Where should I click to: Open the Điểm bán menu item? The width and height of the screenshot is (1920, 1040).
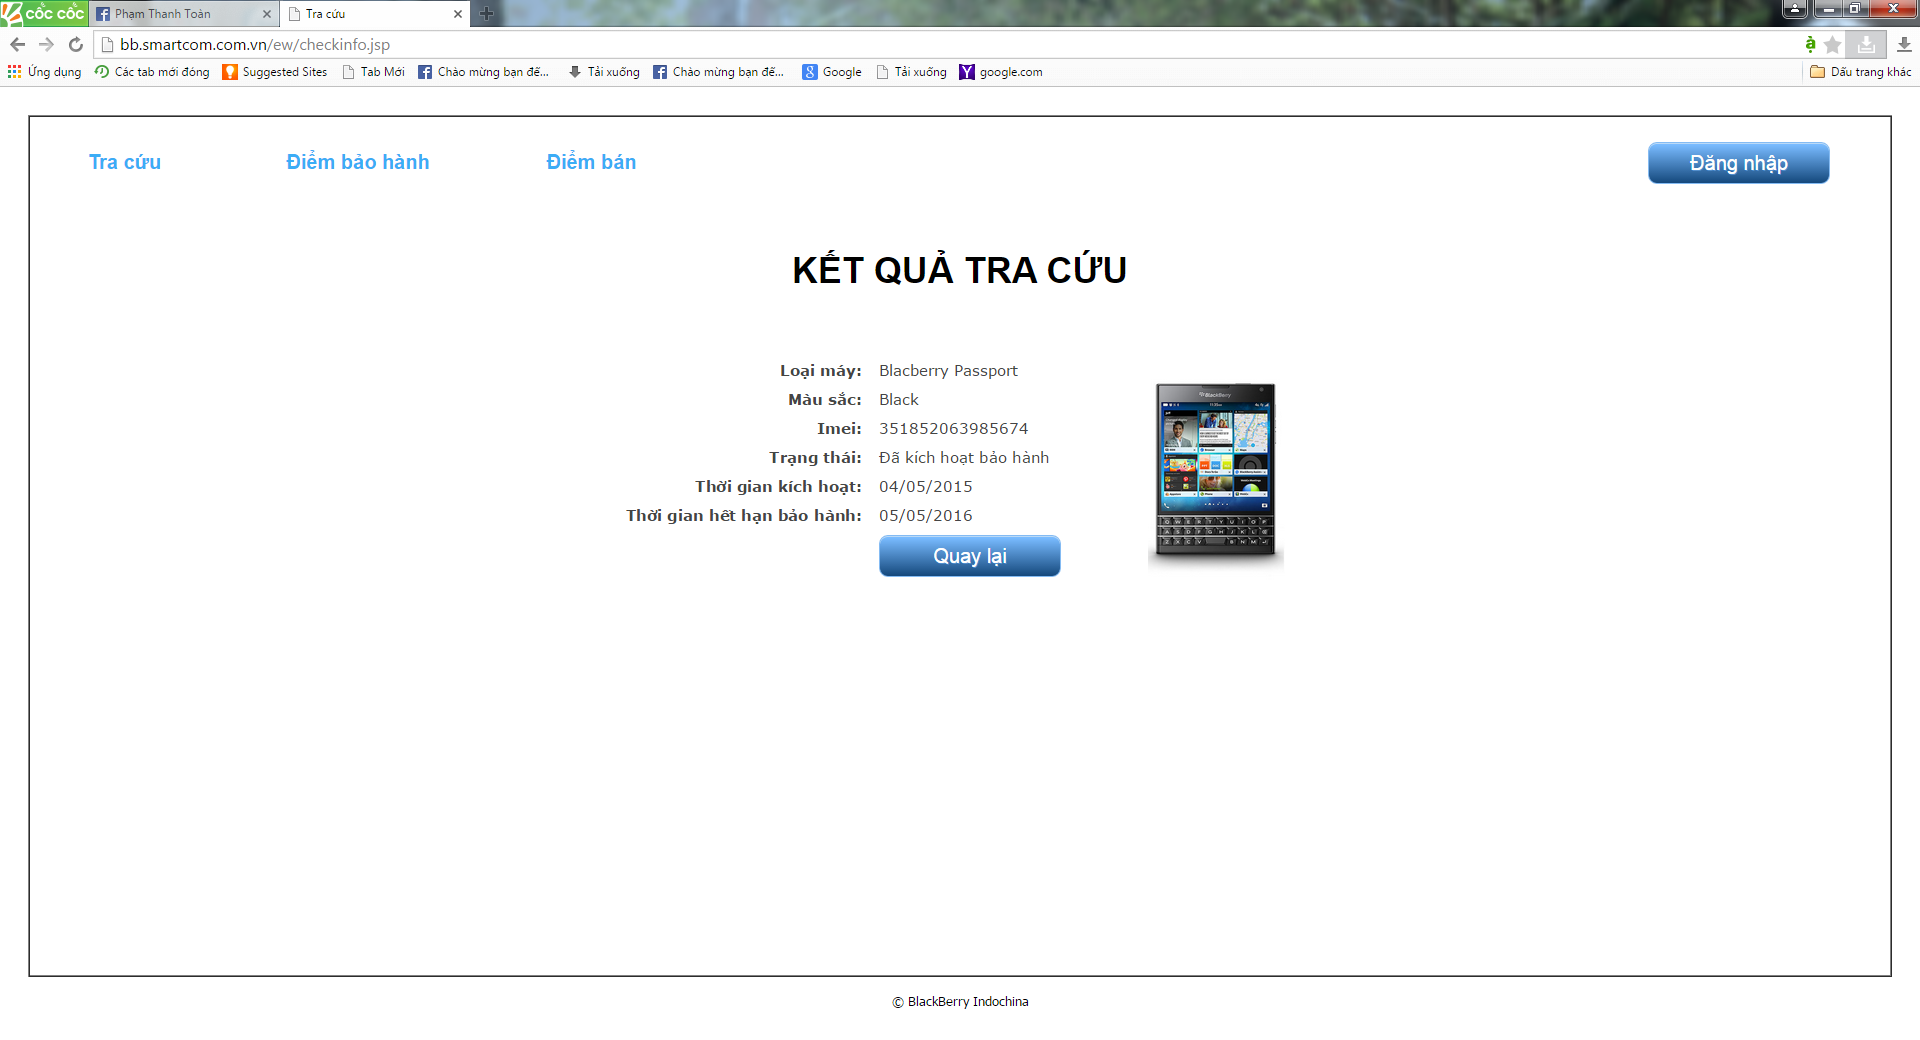tap(591, 162)
